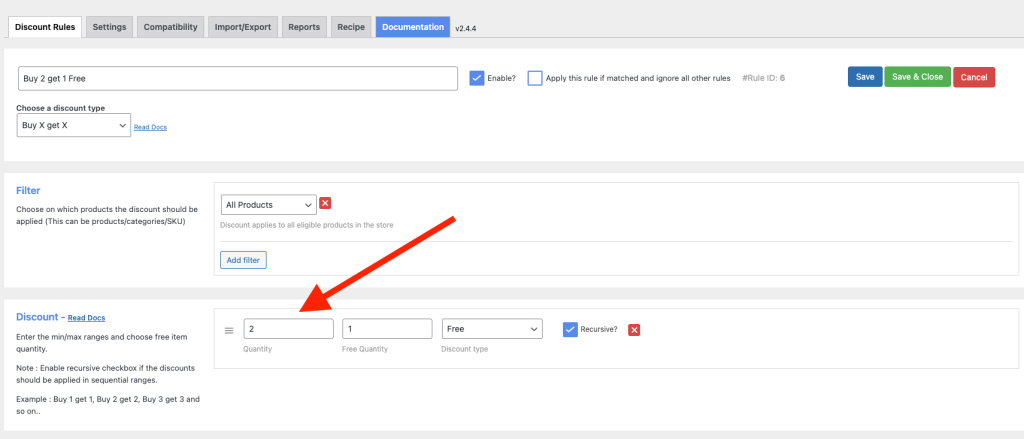Focus the rule title field 'Buy 2 get 1 Free'
The height and width of the screenshot is (439, 1024).
click(238, 78)
